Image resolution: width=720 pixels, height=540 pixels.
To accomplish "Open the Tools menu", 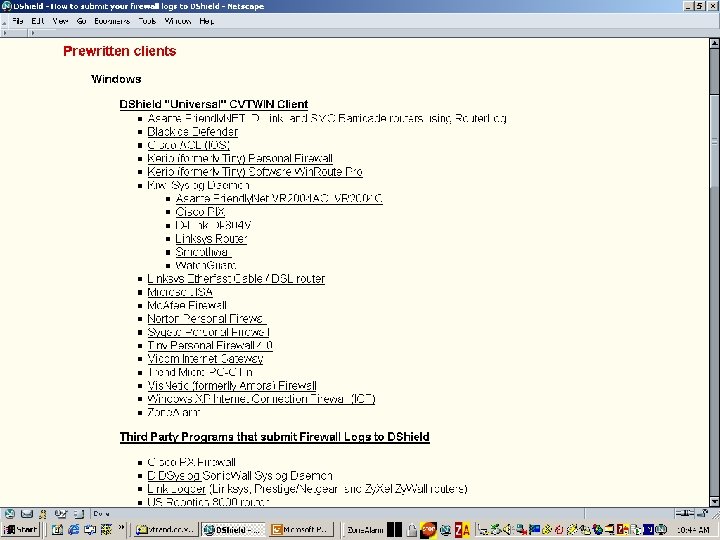I will point(147,21).
